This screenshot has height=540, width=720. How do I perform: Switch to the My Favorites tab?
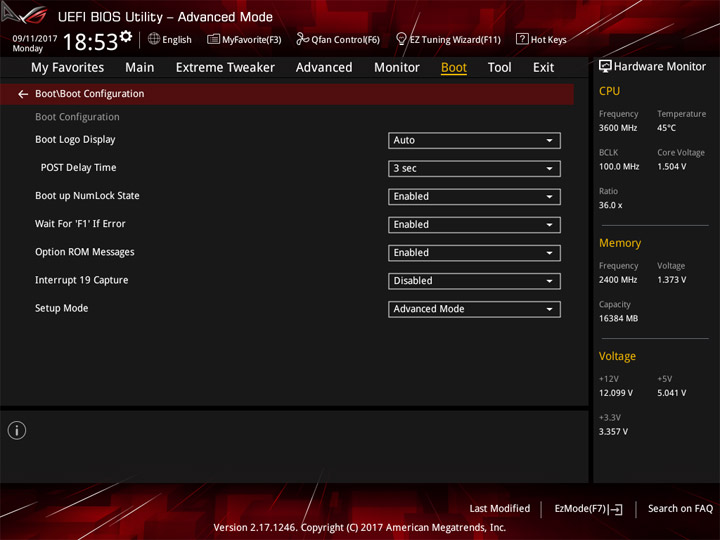pos(68,68)
